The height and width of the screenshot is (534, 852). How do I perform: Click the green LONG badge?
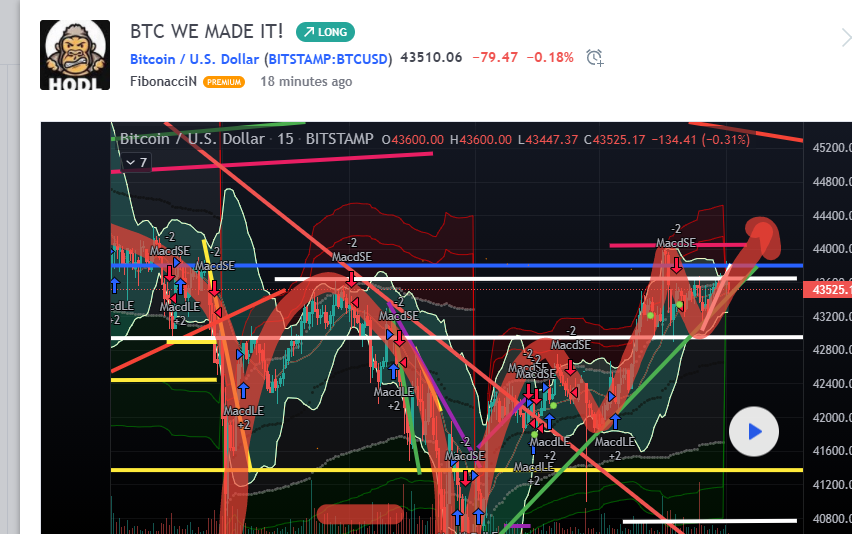coord(325,32)
